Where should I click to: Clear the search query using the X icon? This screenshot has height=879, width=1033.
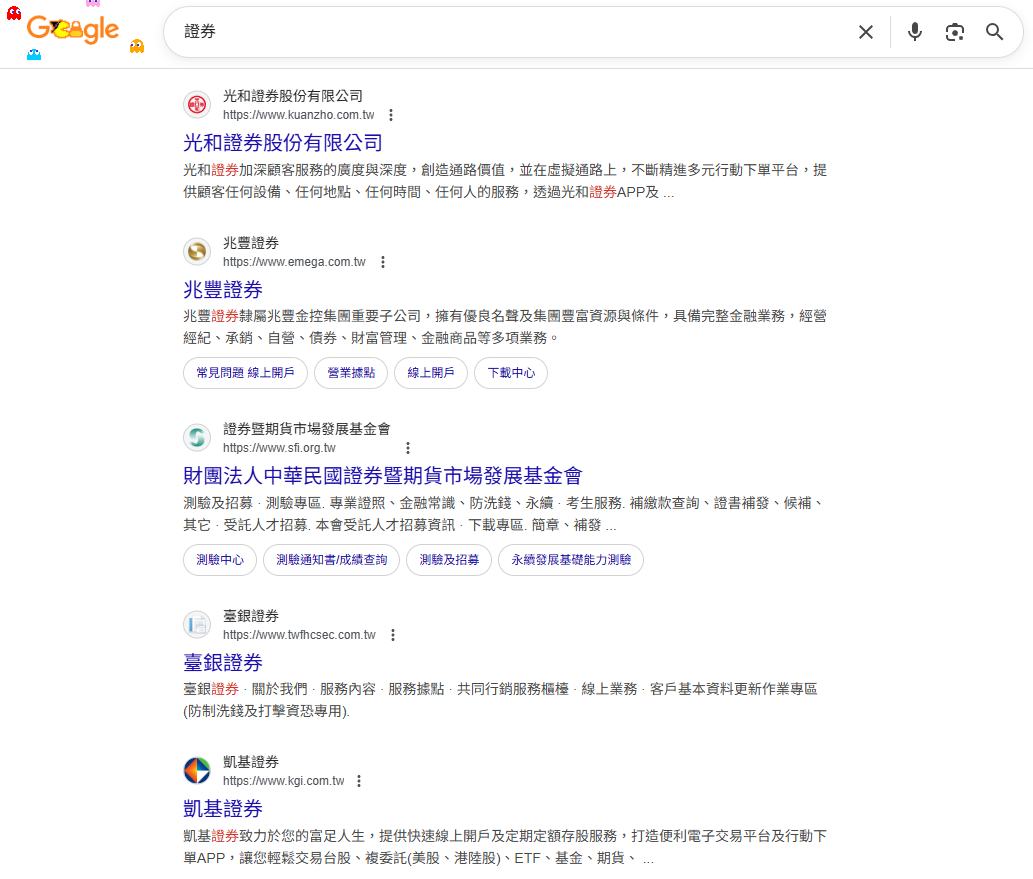coord(865,31)
